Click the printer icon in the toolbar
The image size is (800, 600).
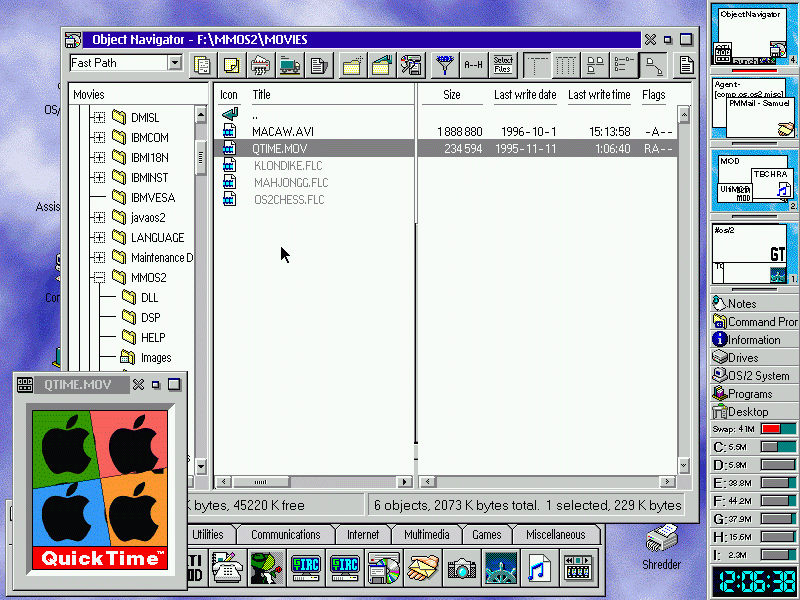pos(259,65)
